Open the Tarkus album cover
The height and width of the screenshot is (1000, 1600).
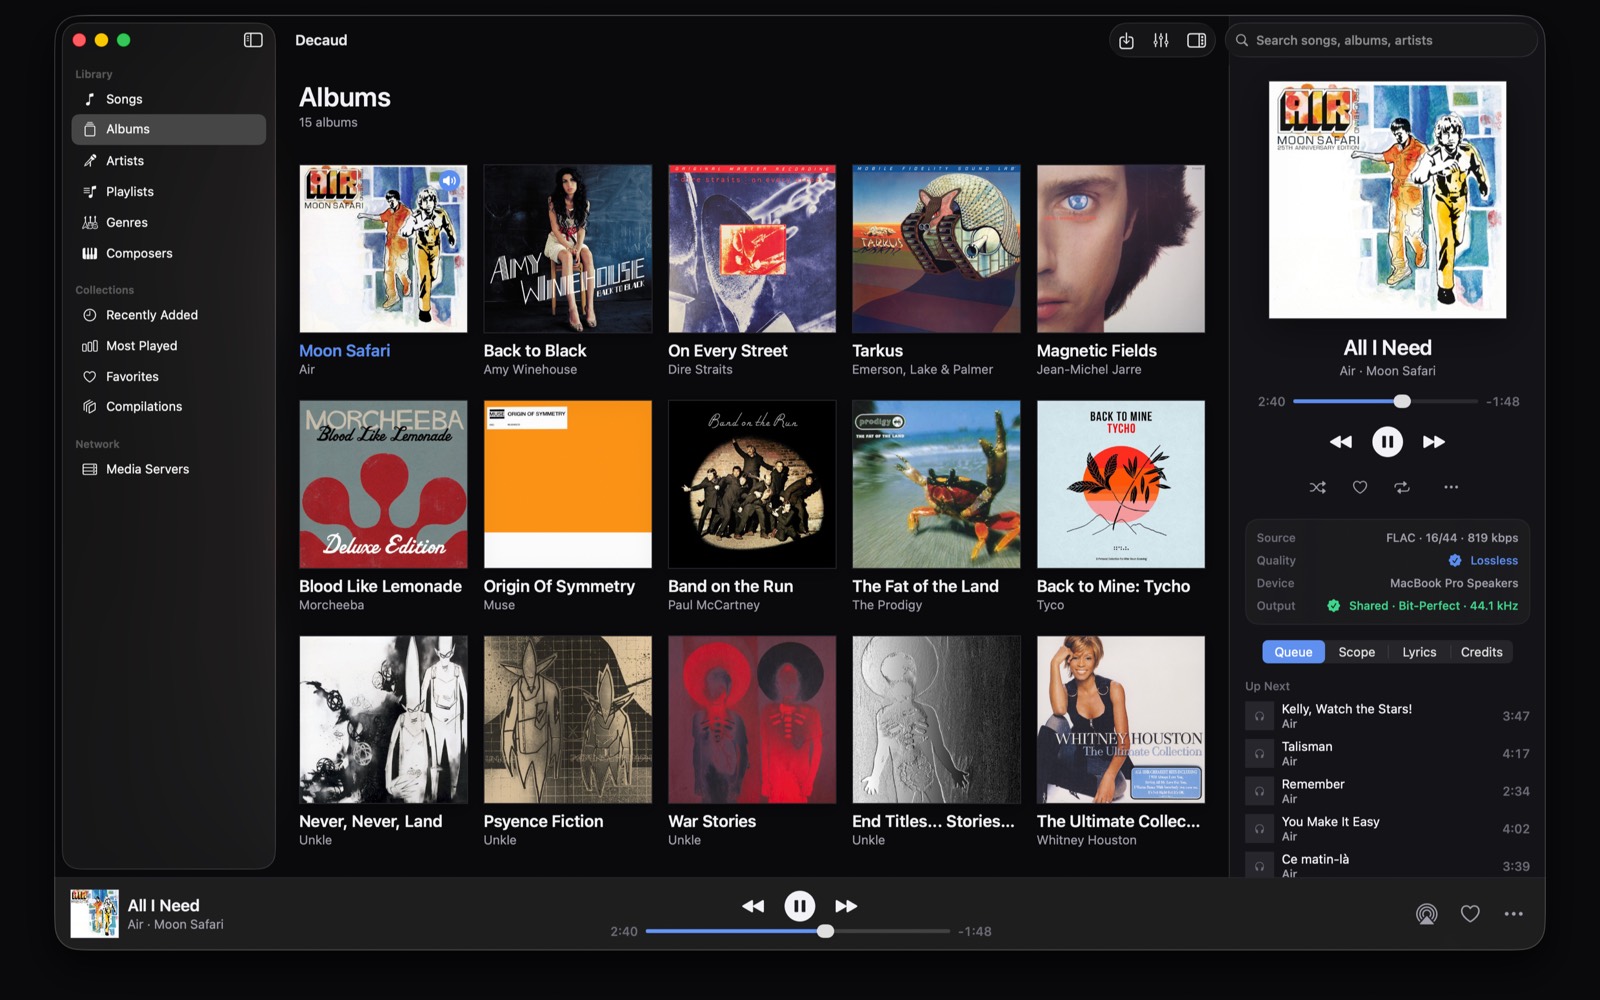tap(936, 249)
